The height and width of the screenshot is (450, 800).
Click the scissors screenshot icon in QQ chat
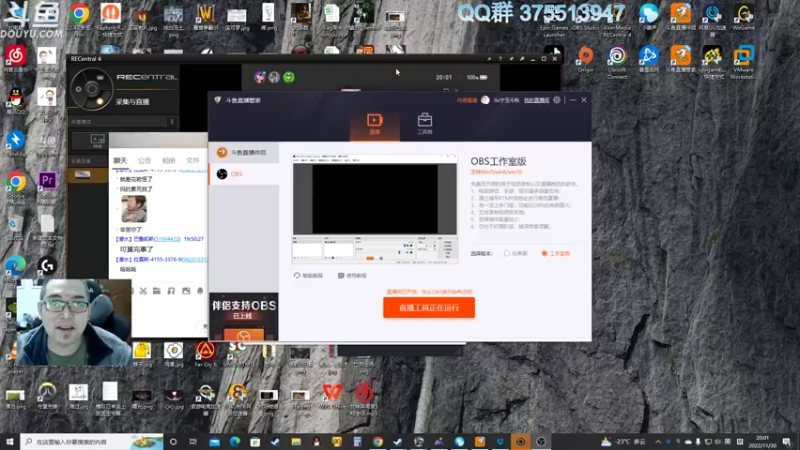(x=143, y=291)
